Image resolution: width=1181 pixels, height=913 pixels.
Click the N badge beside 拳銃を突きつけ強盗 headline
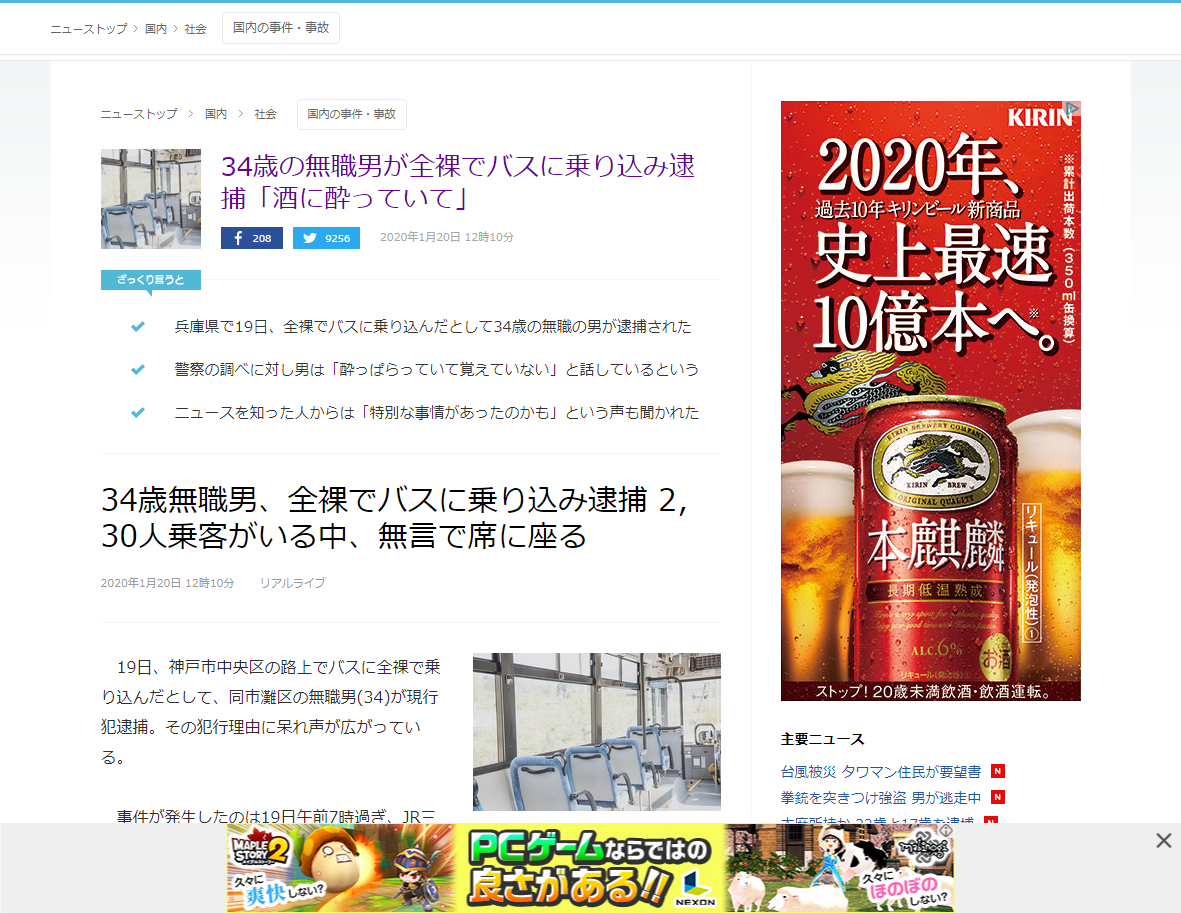pyautogui.click(x=998, y=797)
